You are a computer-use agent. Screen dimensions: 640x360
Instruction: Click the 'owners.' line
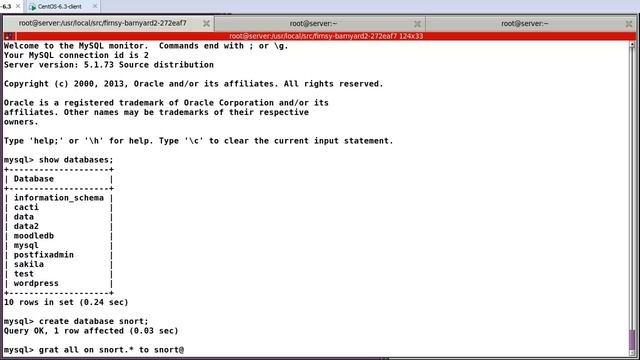[21, 122]
